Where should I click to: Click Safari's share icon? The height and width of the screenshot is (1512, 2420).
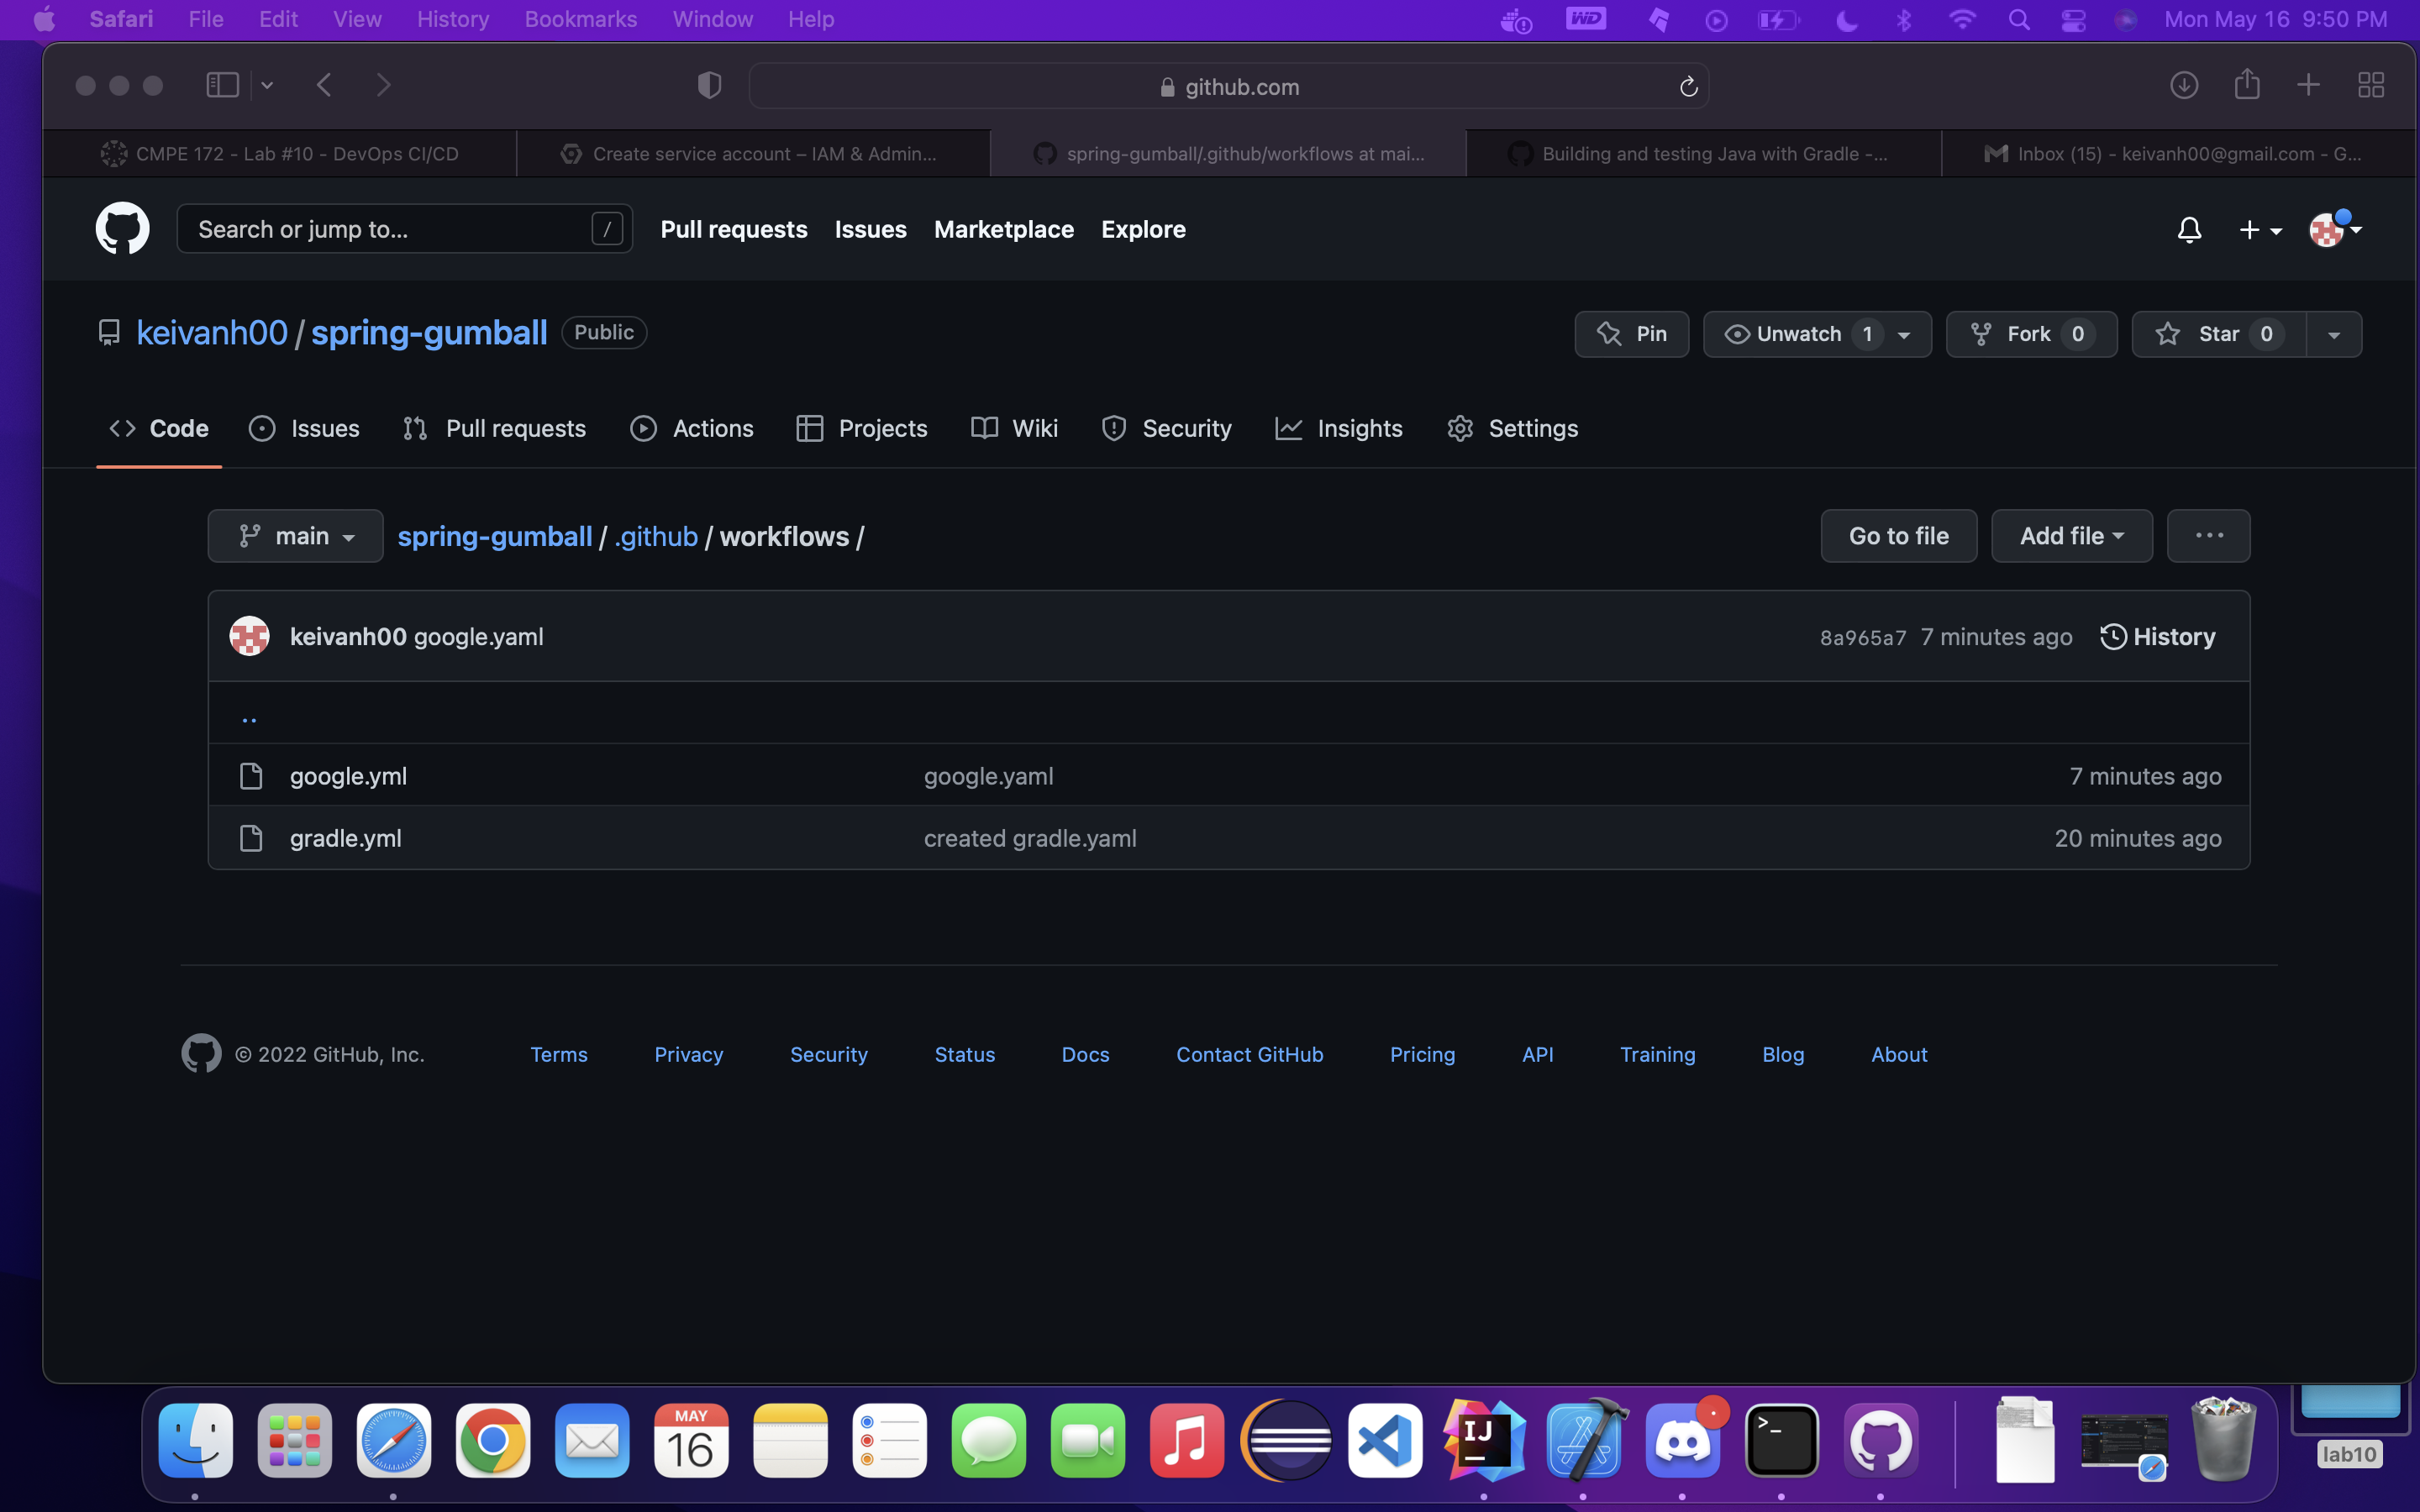click(2247, 85)
